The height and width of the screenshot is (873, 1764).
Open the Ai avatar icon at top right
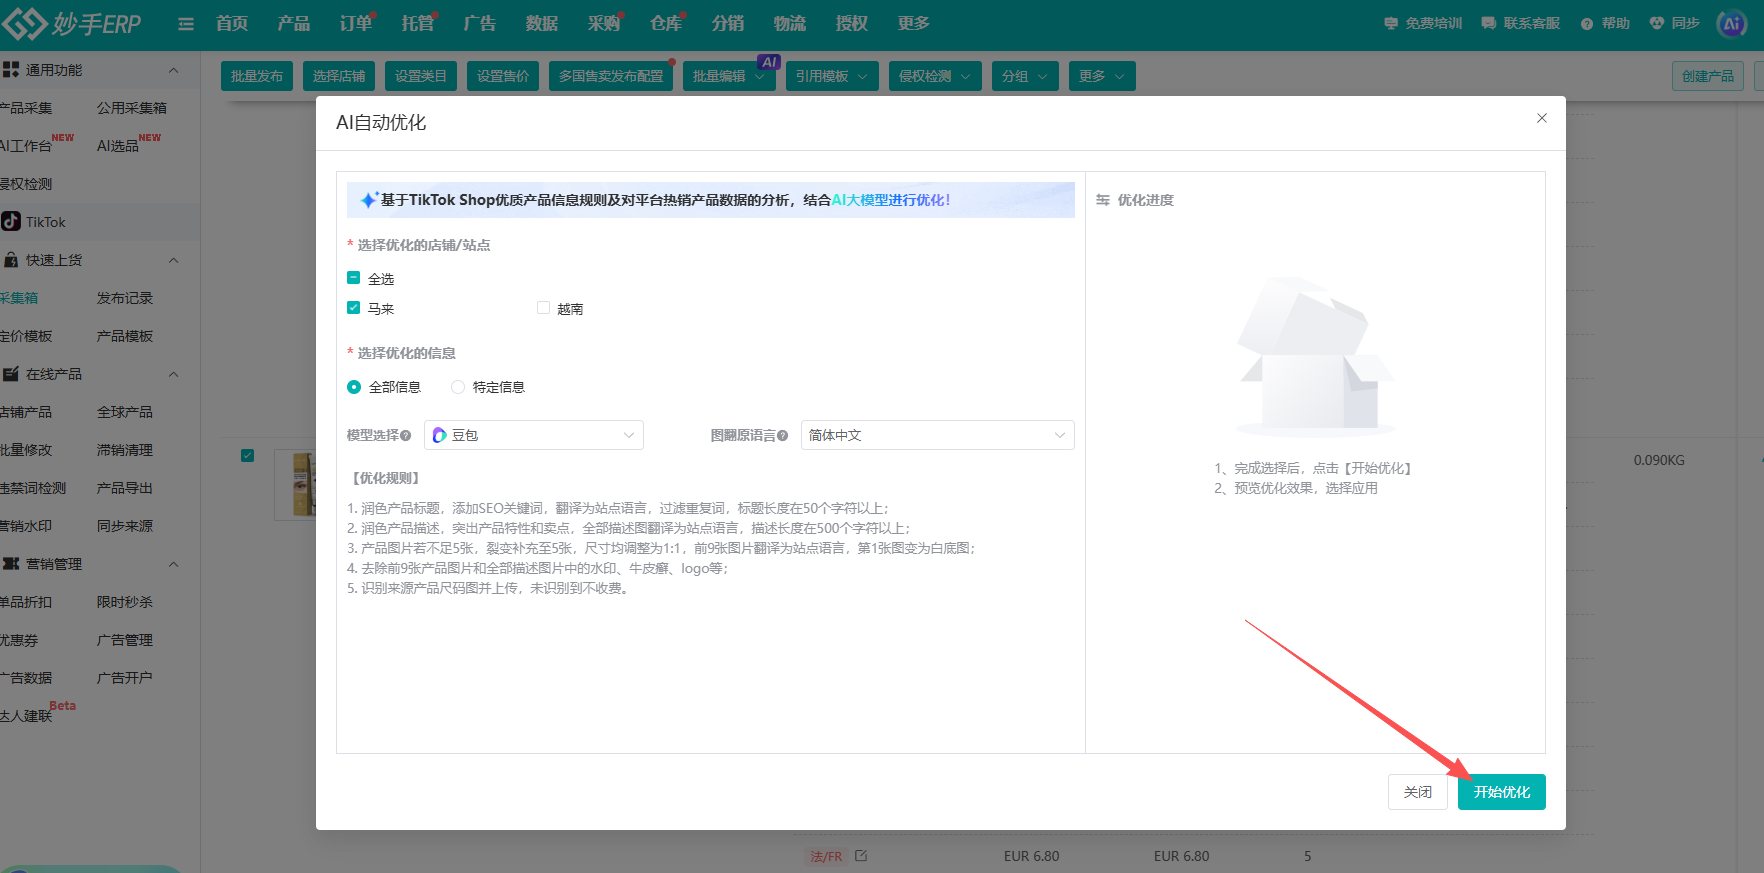pos(1731,24)
